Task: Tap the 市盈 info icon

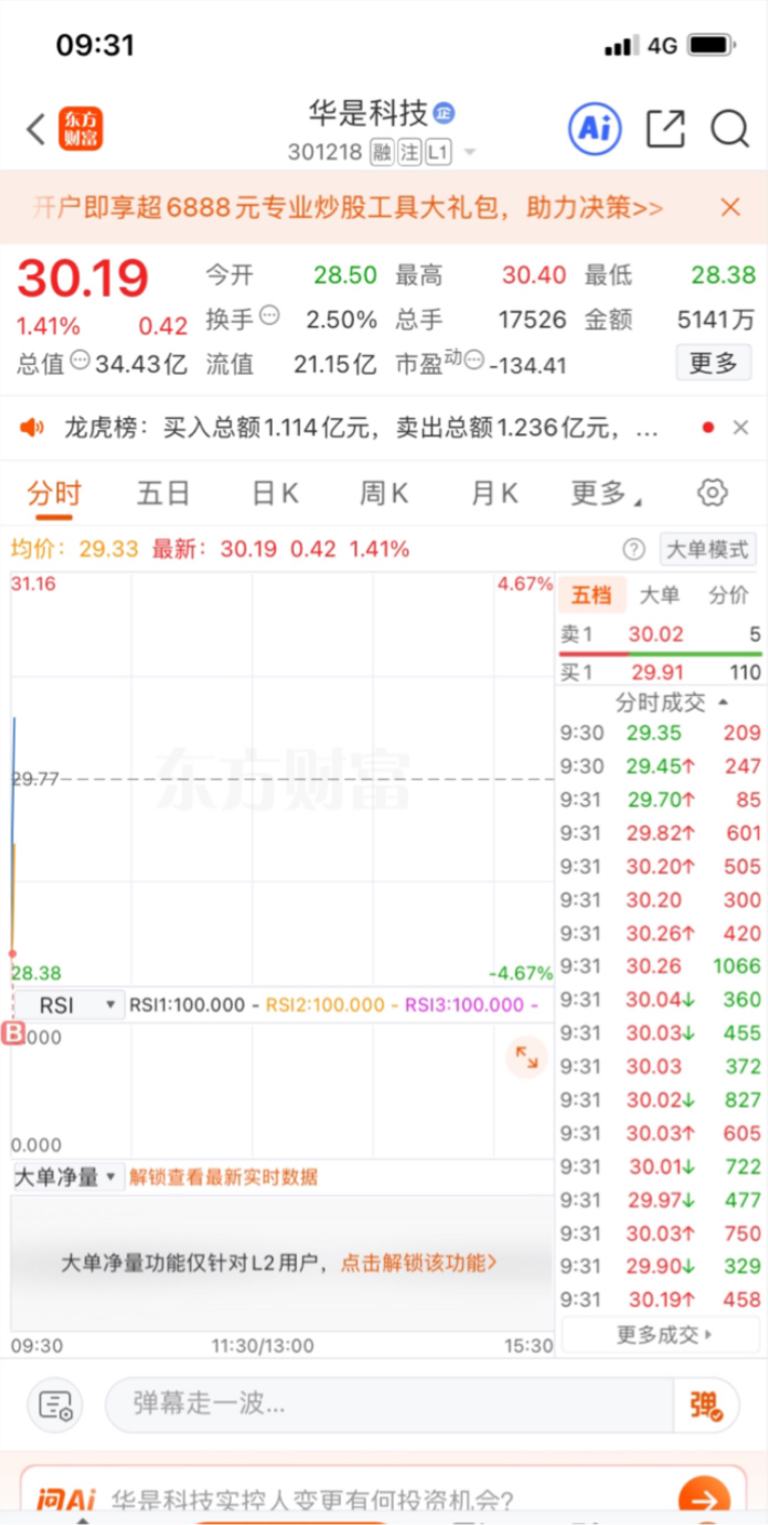Action: coord(475,360)
